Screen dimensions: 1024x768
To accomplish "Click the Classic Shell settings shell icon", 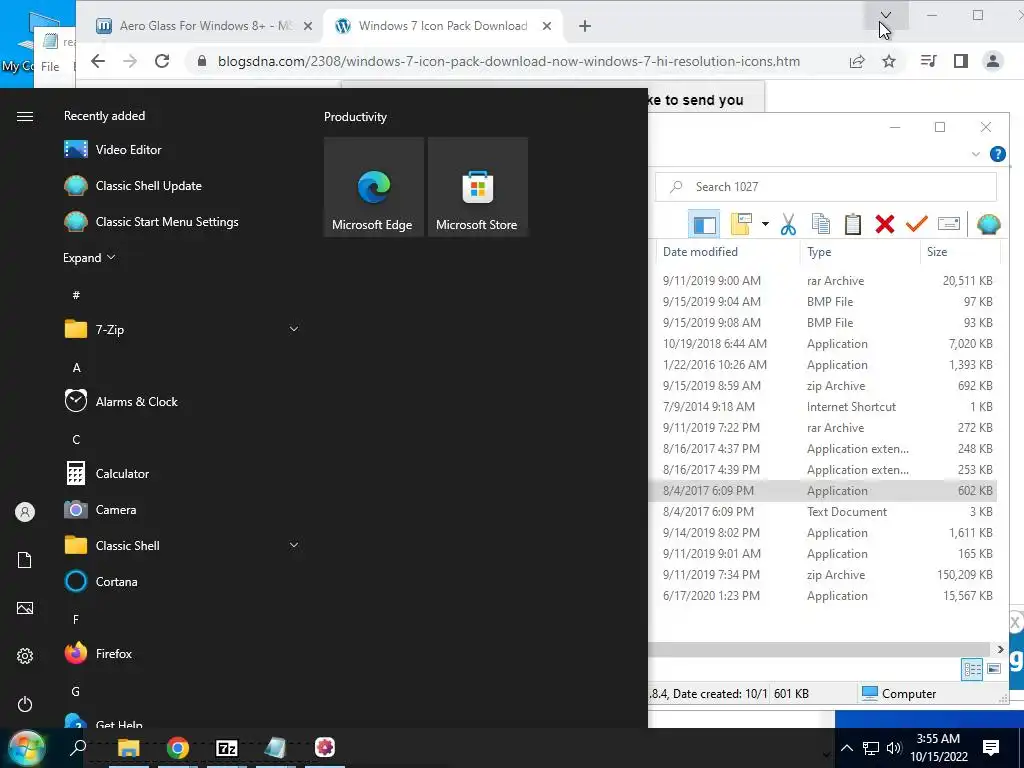I will (x=988, y=224).
